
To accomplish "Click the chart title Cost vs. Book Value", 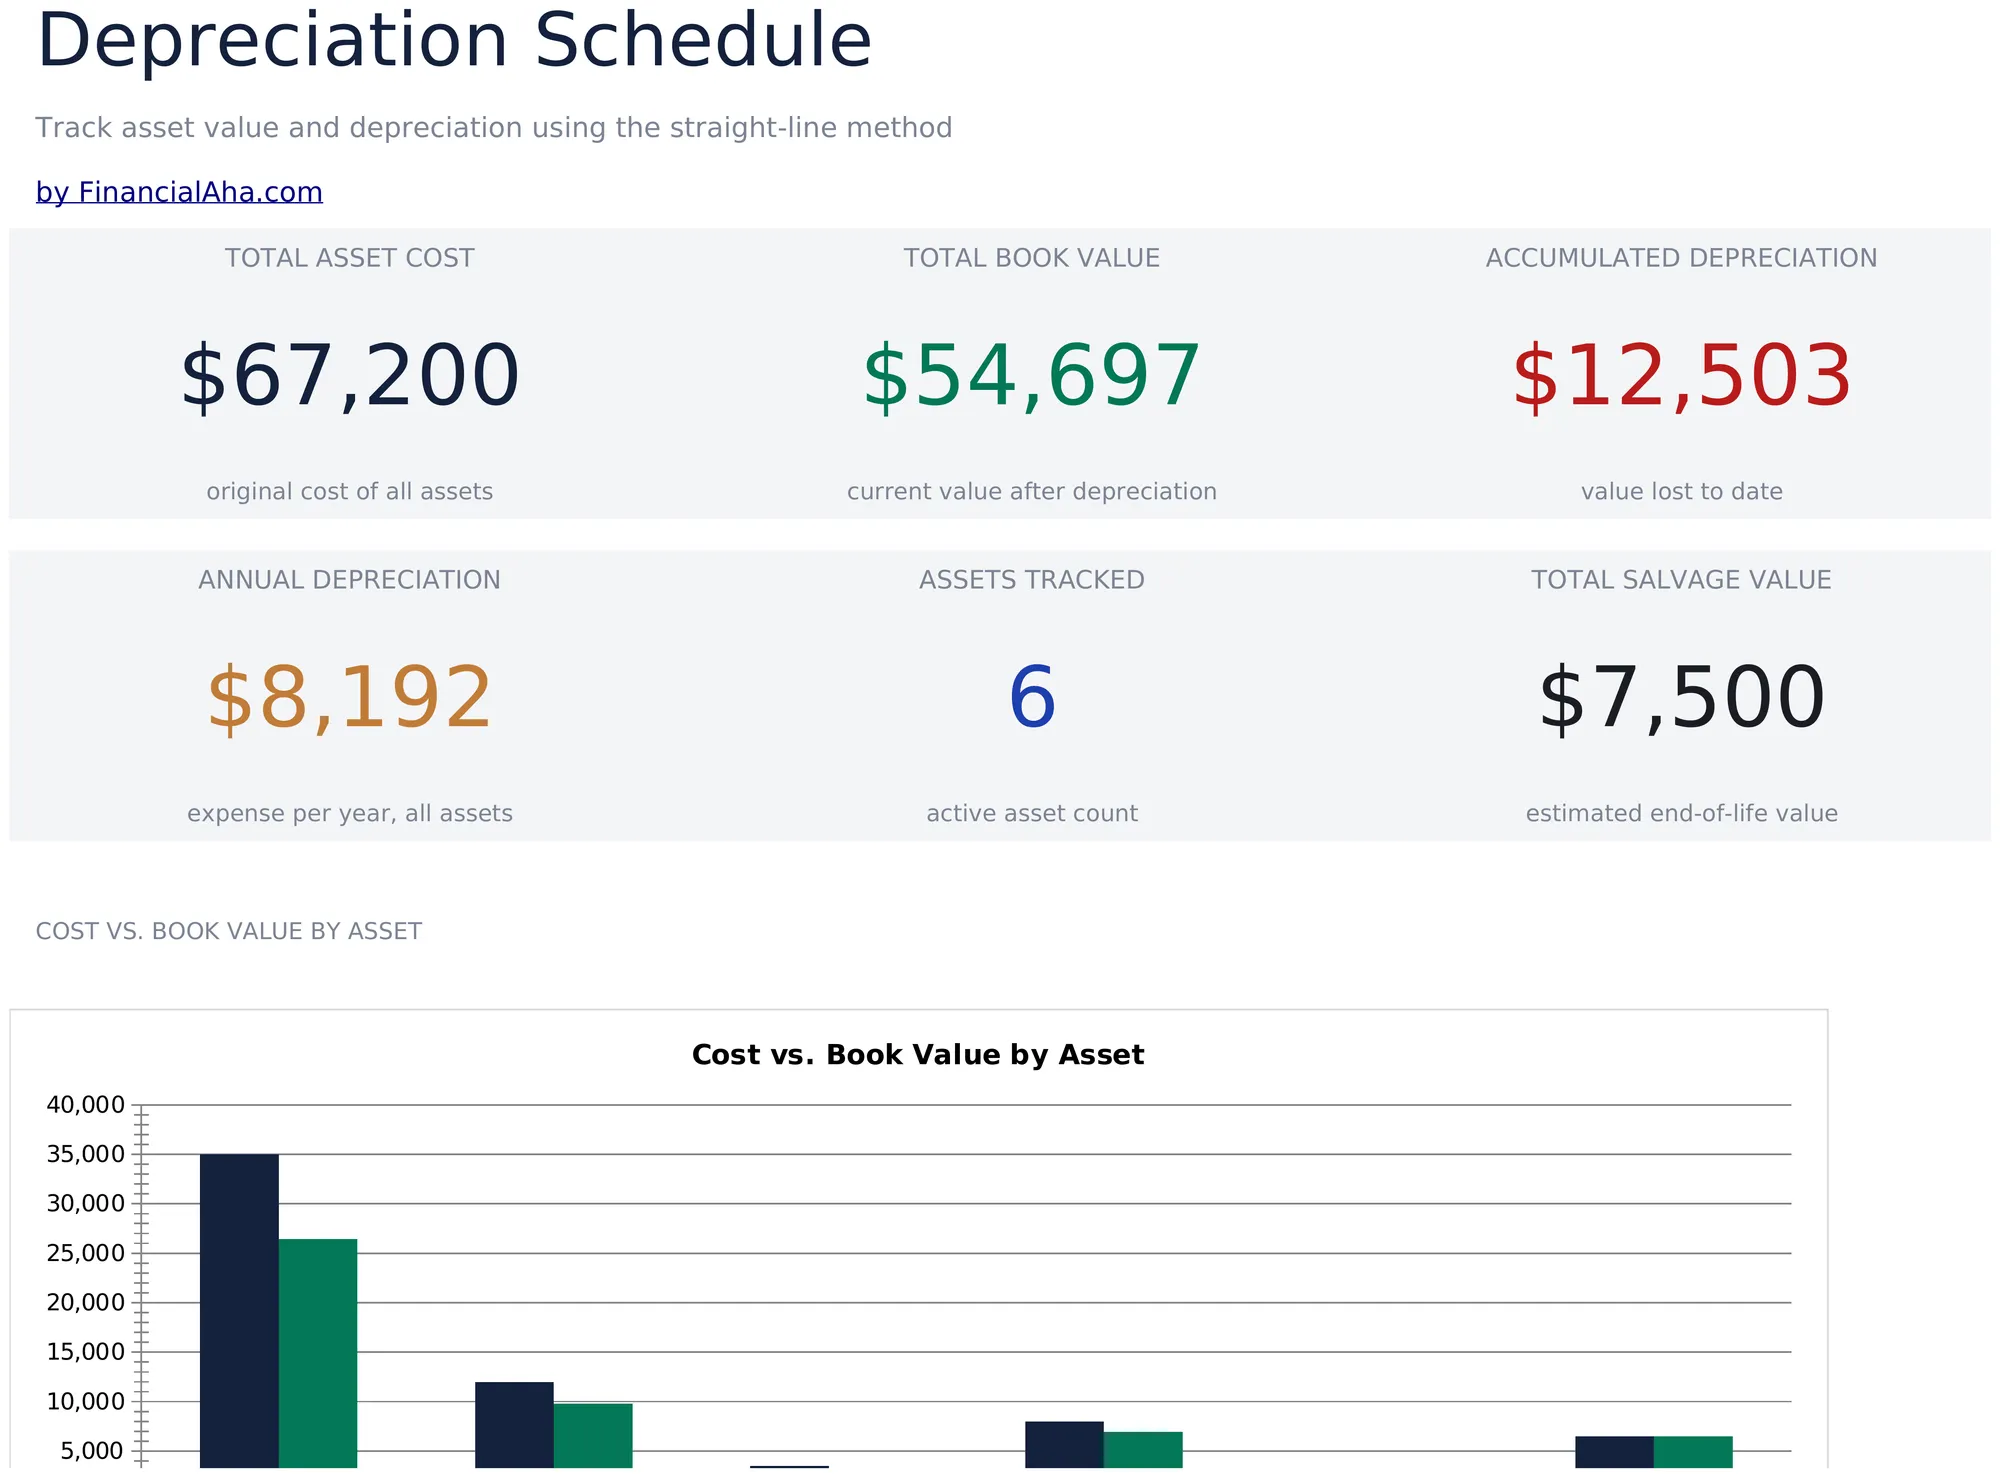I will point(918,1055).
